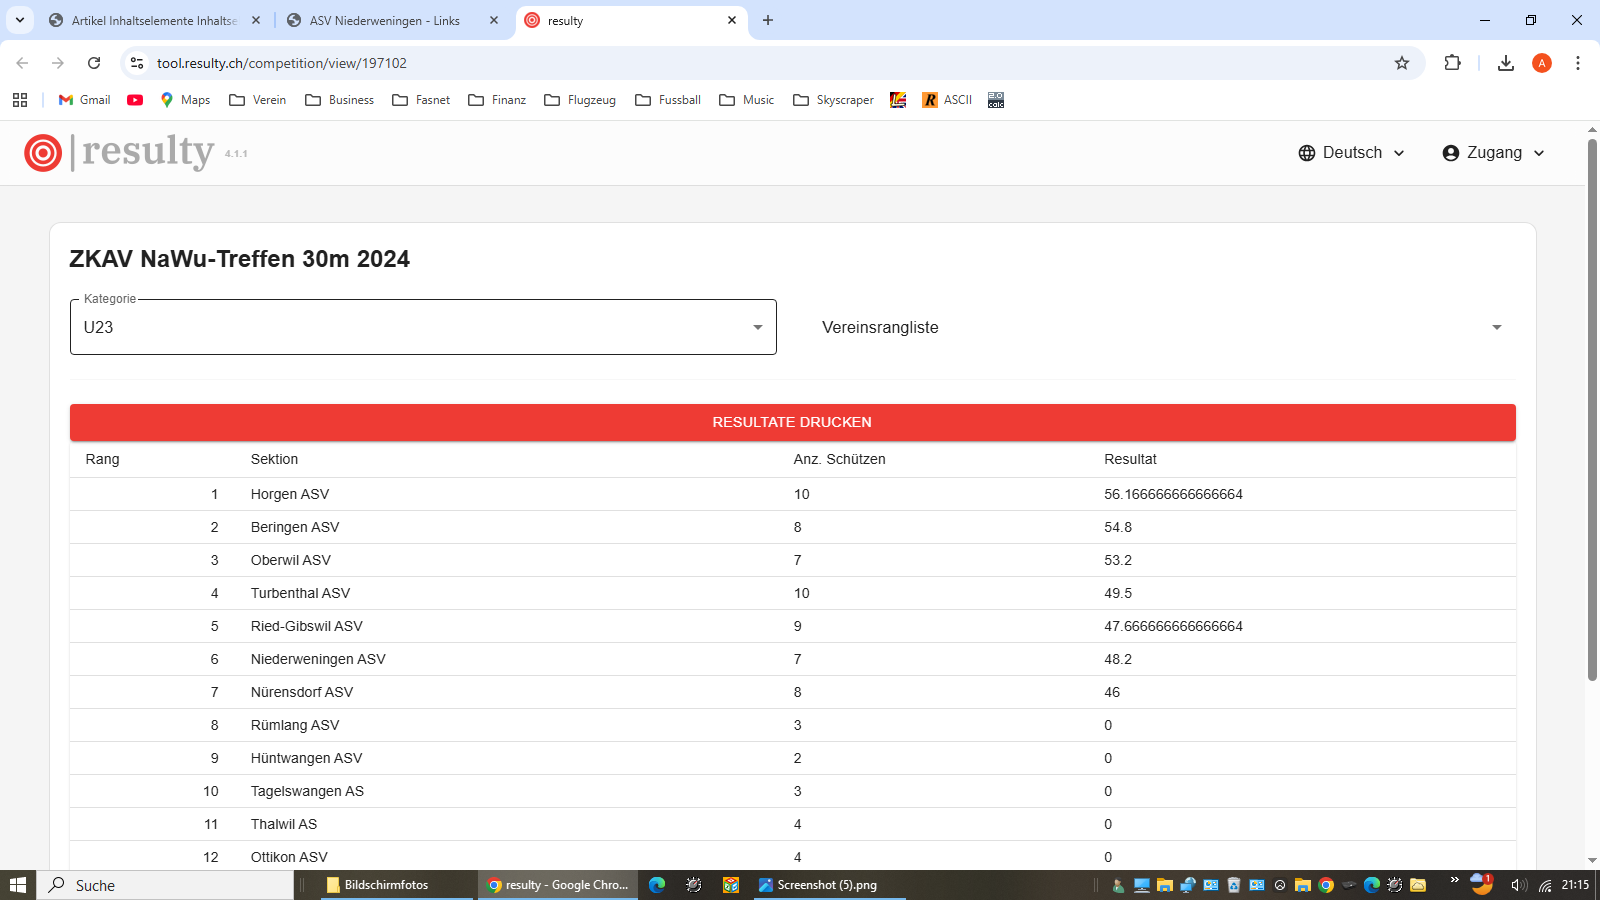Open the Fussball bookmark folder
This screenshot has width=1600, height=900.
tap(668, 100)
